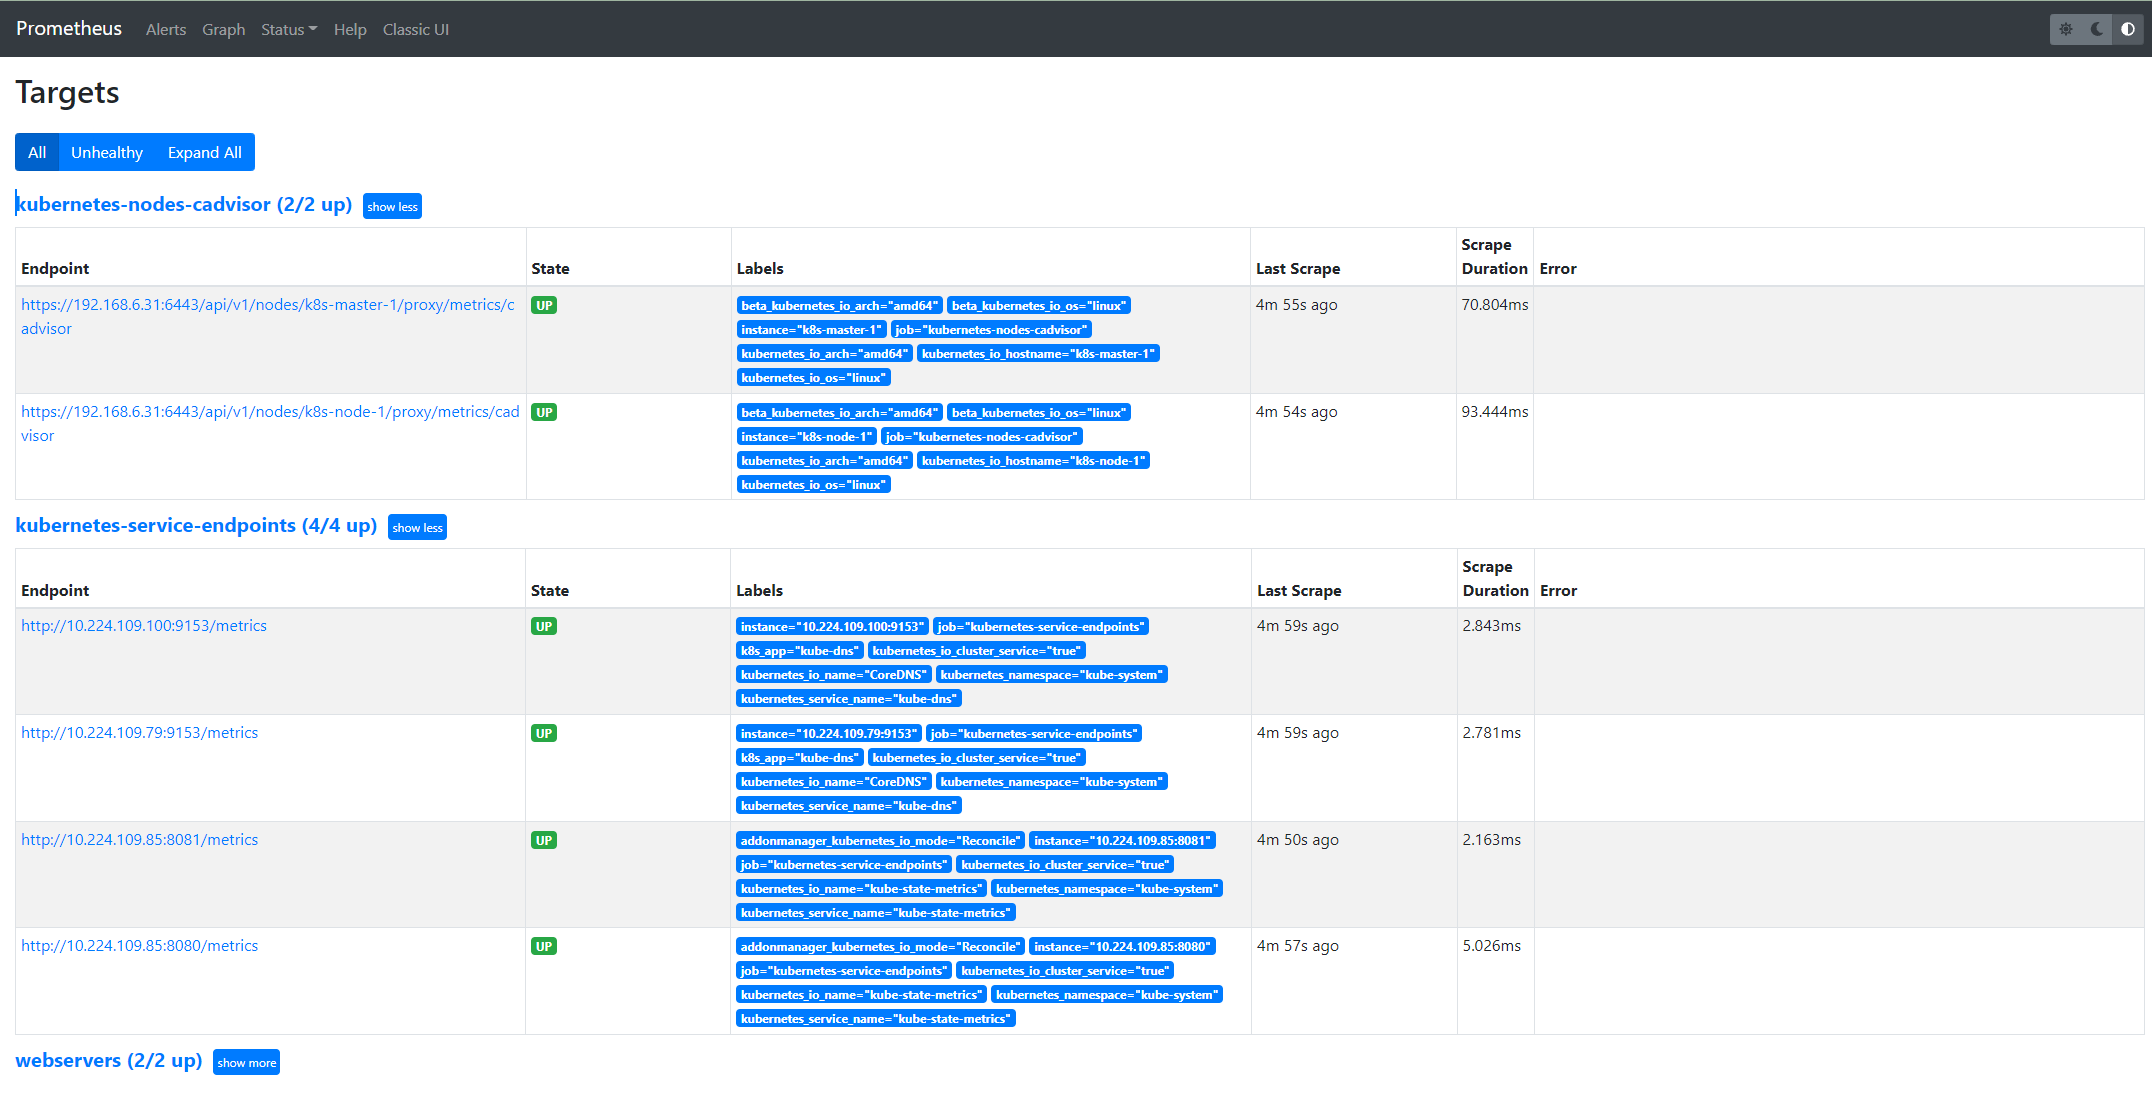Switch to dark theme moon icon
This screenshot has height=1102, width=2152.
click(2097, 29)
